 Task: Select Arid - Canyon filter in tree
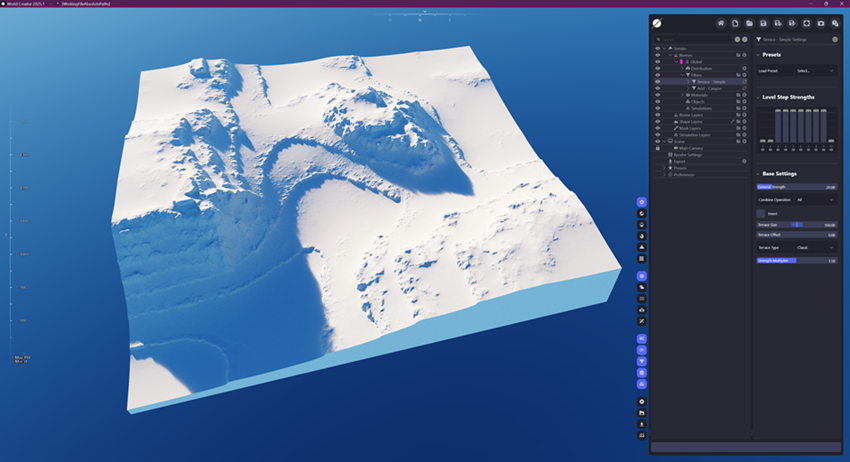[x=711, y=88]
